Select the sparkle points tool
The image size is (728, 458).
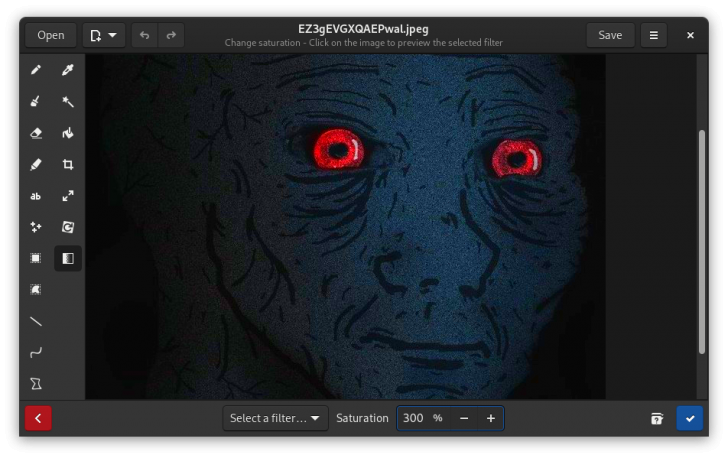[x=36, y=227]
